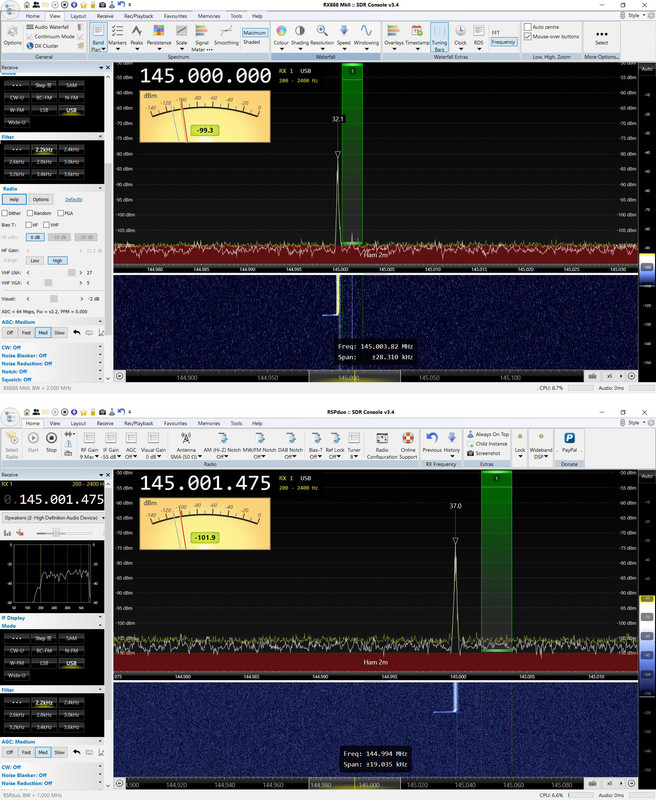Open Favourites tab in RX888 window
The height and width of the screenshot is (800, 656).
[x=175, y=16]
